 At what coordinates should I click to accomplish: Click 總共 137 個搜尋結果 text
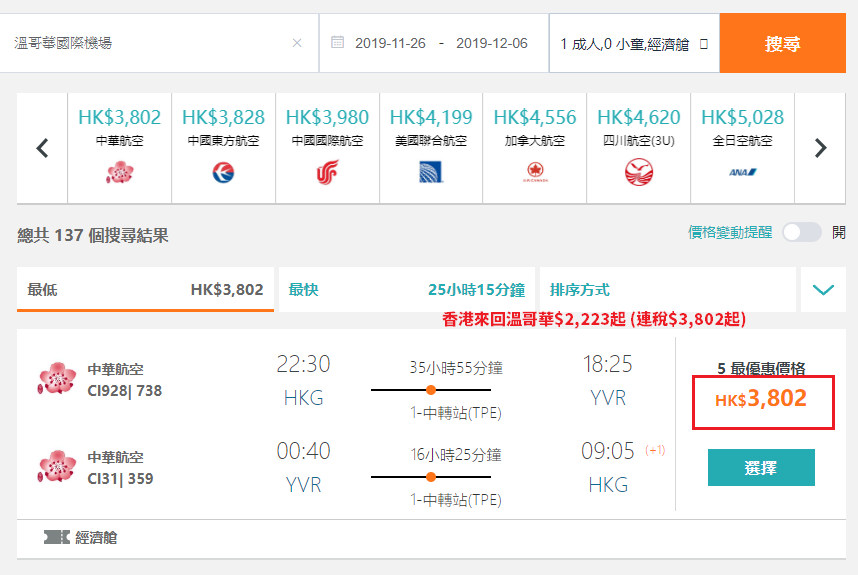tap(93, 235)
